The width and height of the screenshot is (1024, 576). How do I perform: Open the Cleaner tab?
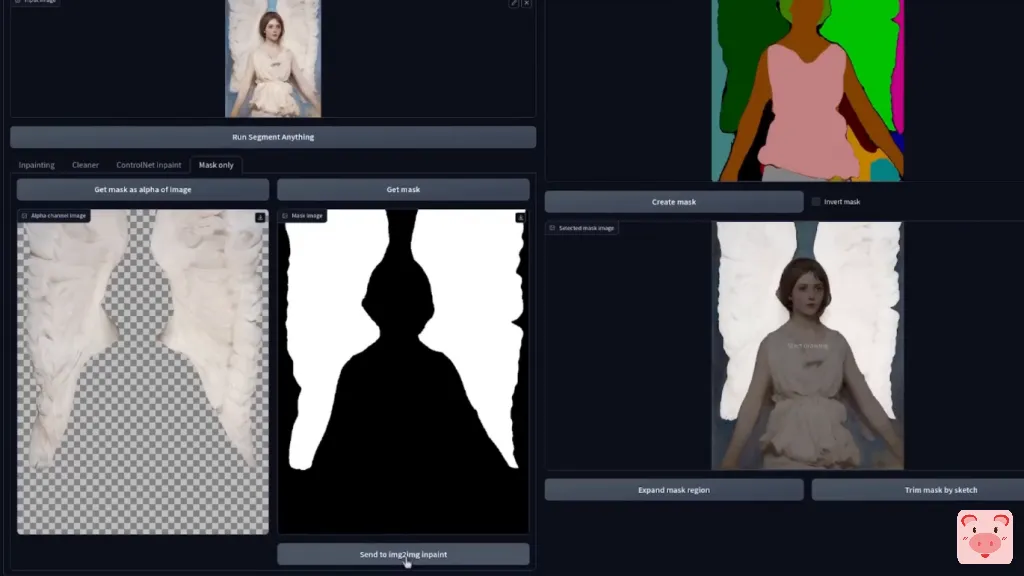click(85, 165)
